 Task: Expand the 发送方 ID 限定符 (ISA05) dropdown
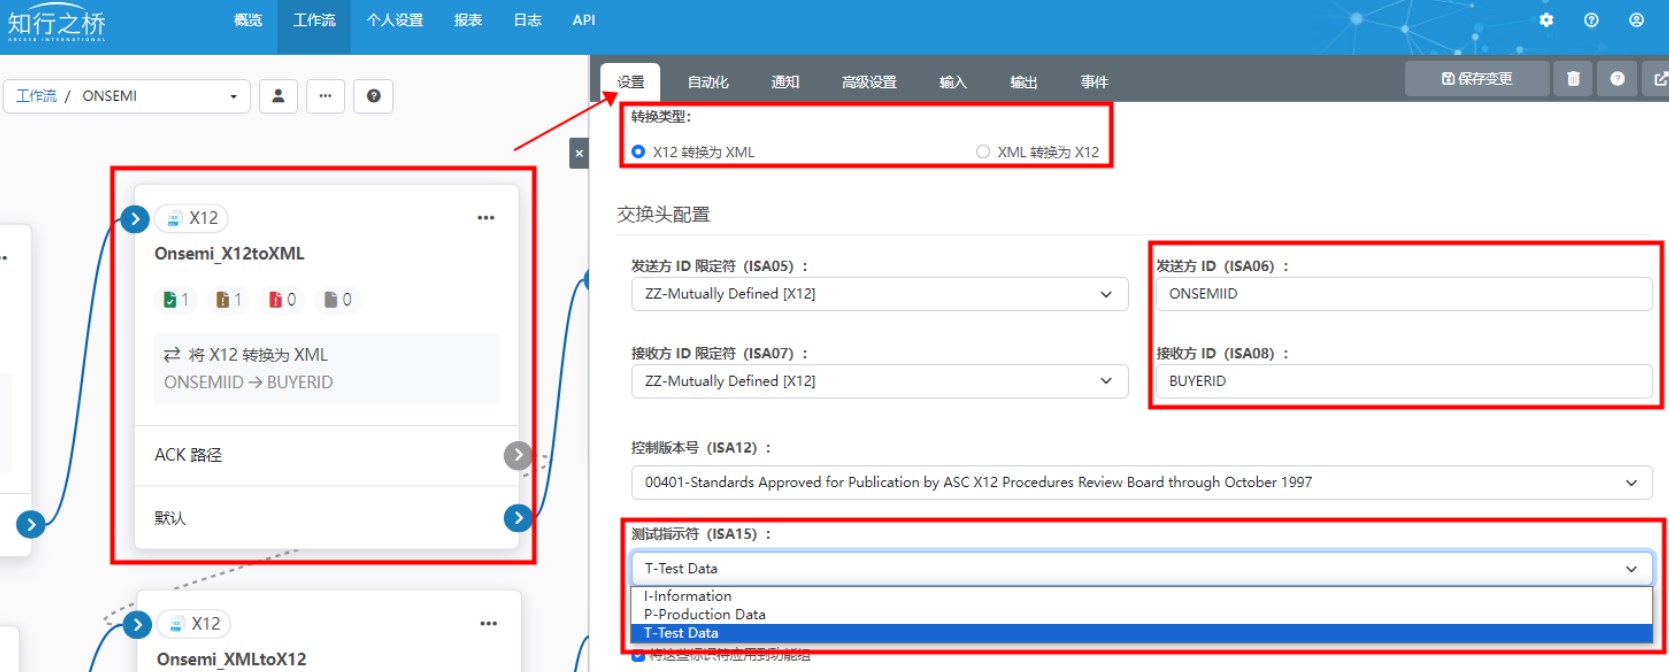(879, 294)
